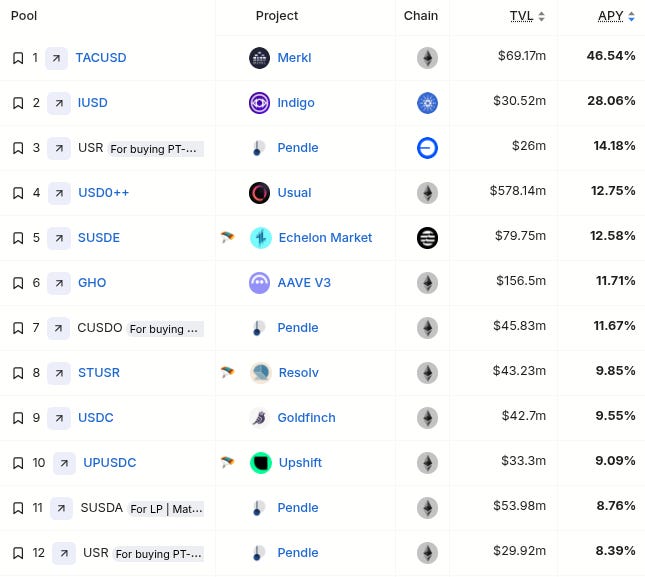Click the Pool column header
645x577 pixels.
click(x=24, y=16)
